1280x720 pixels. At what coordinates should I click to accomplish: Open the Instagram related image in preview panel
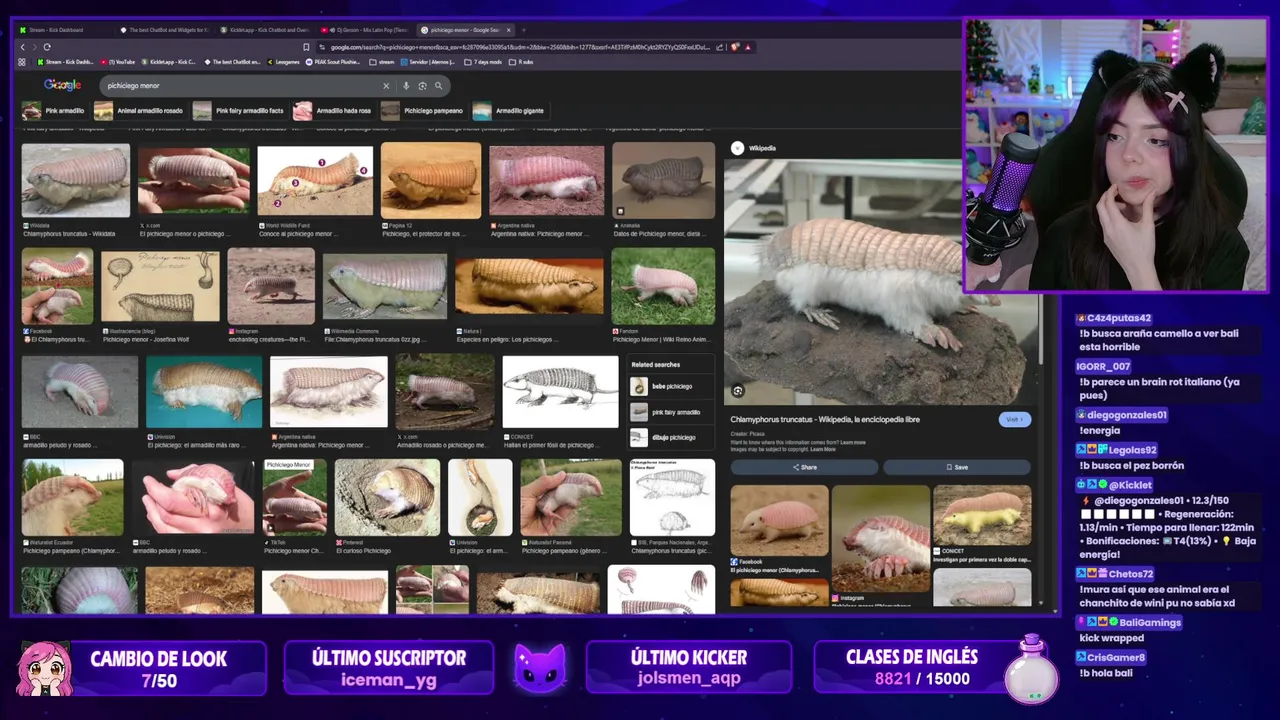coord(880,538)
